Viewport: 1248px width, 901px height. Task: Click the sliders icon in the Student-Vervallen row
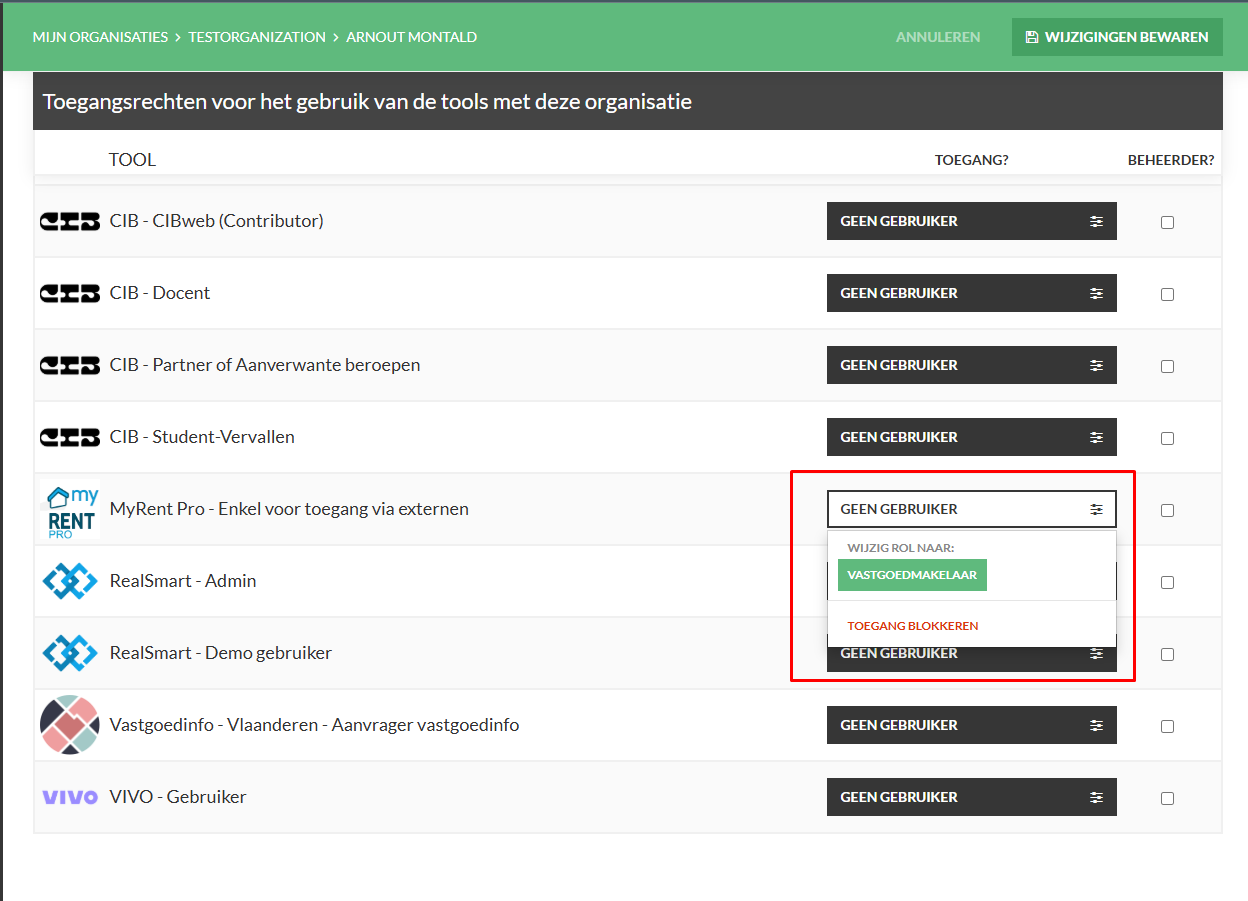1096,437
